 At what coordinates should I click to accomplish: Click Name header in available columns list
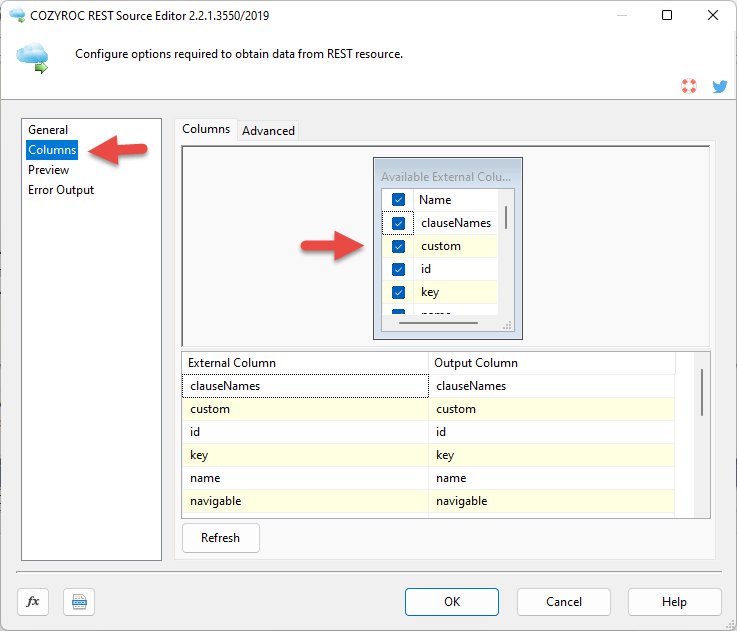(x=455, y=200)
